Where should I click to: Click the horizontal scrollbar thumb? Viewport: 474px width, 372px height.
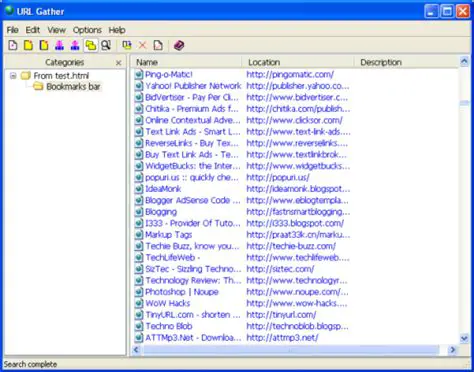pyautogui.click(x=291, y=350)
